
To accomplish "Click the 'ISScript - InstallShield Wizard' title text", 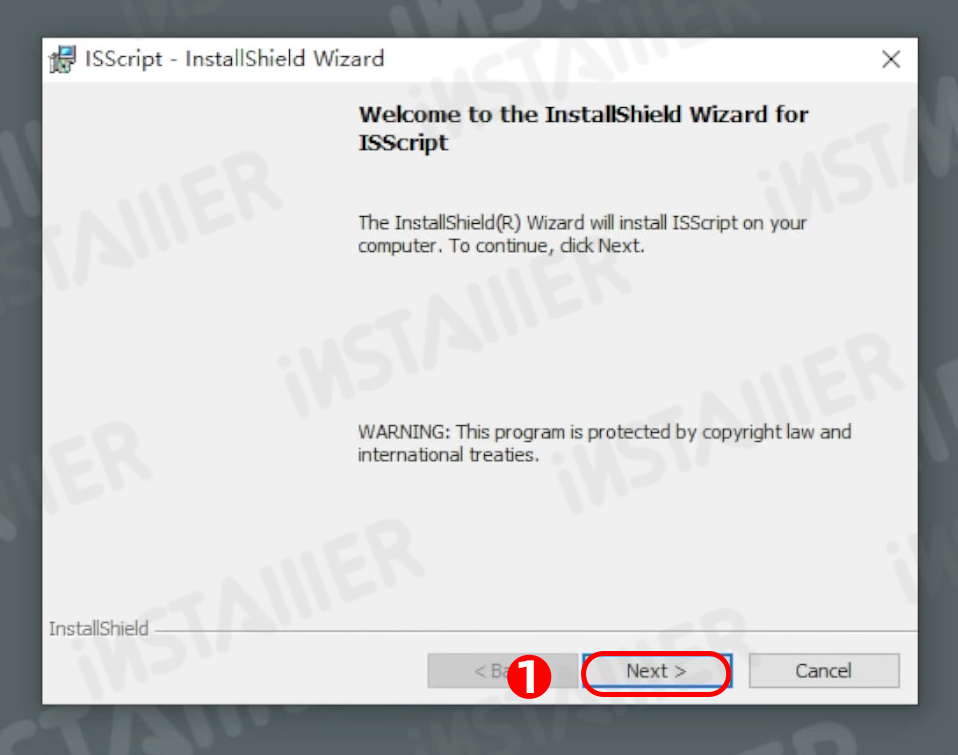I will [x=235, y=59].
